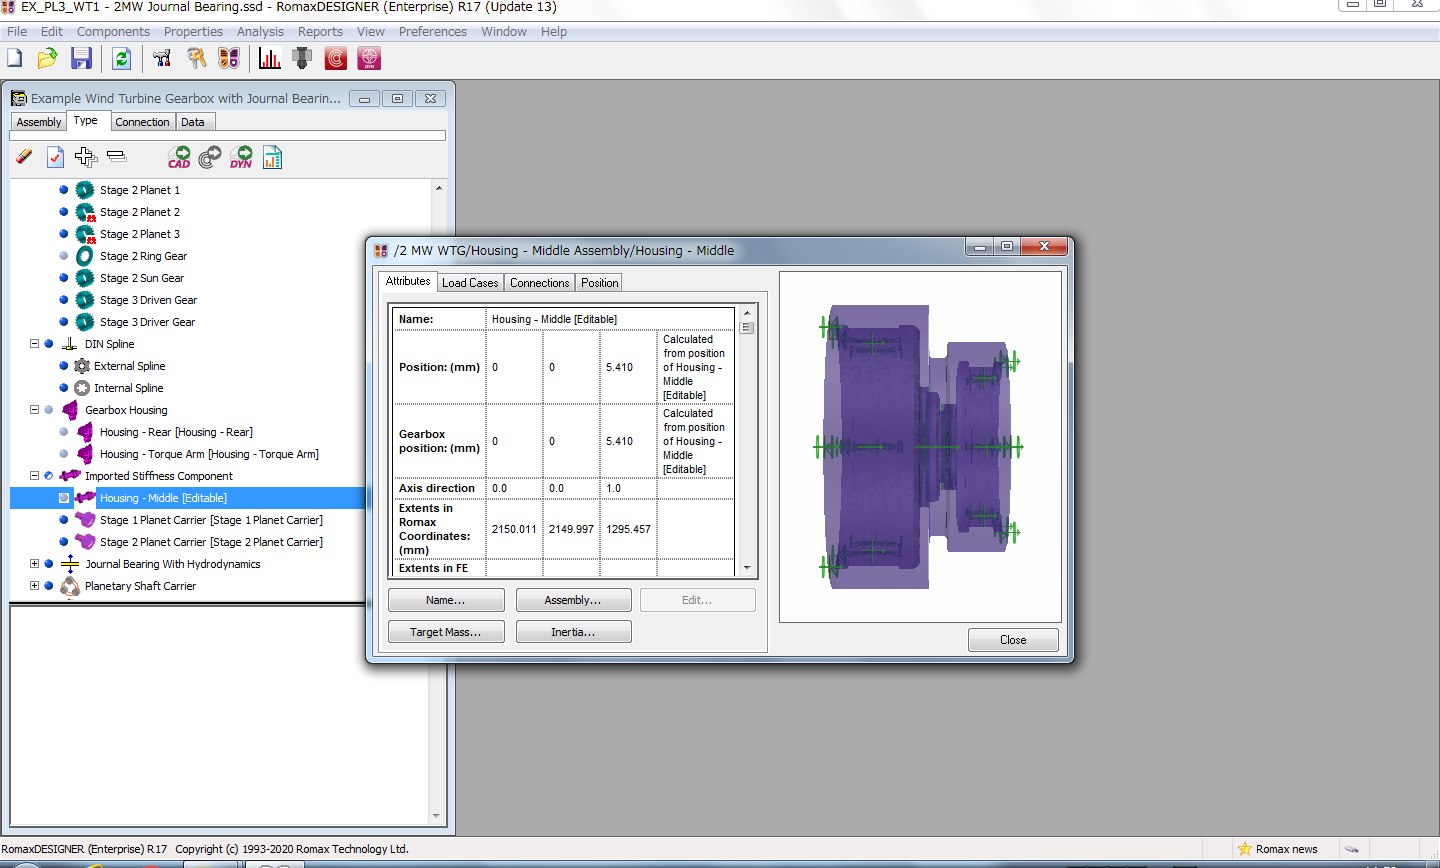
Task: Click the mail icon in the status bar
Action: 1351,849
